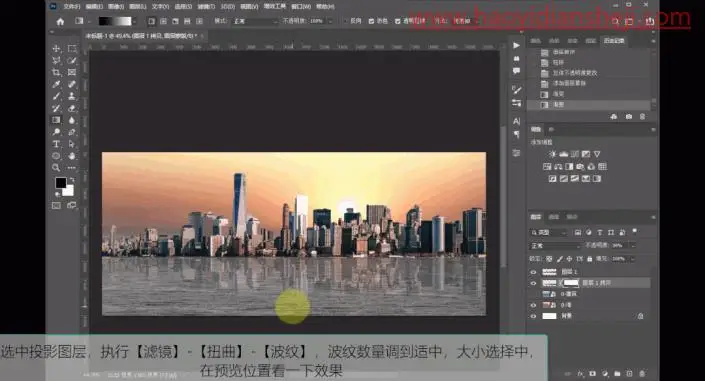The height and width of the screenshot is (381, 705).
Task: Add Color Balance scales adjustment icon
Action: [x=558, y=166]
